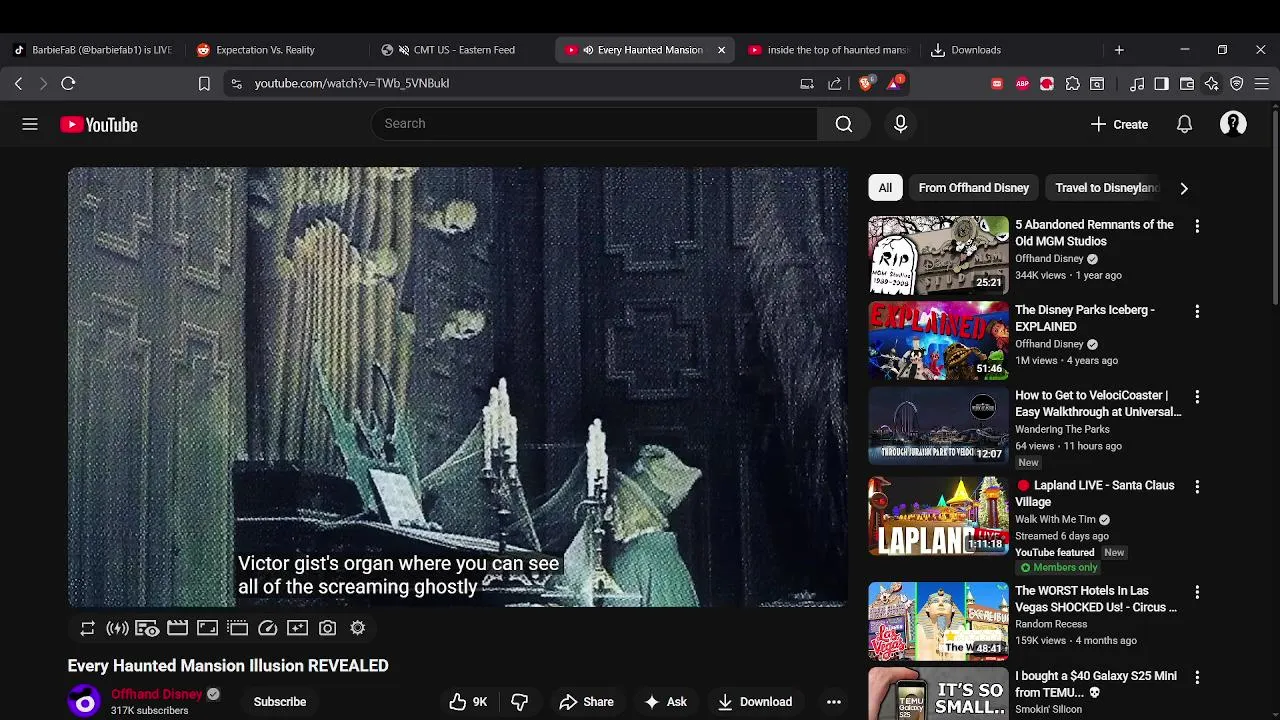Click the ABP extension icon
Image resolution: width=1280 pixels, height=720 pixels.
point(1022,84)
